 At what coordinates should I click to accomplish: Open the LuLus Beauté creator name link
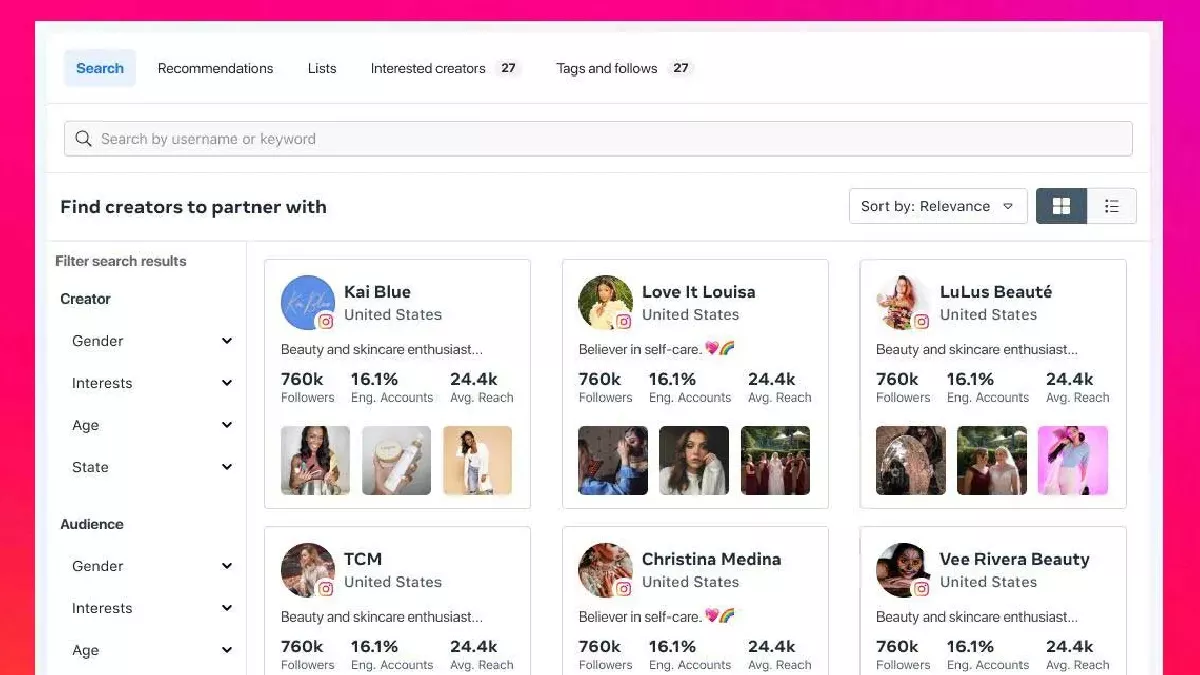(x=996, y=292)
